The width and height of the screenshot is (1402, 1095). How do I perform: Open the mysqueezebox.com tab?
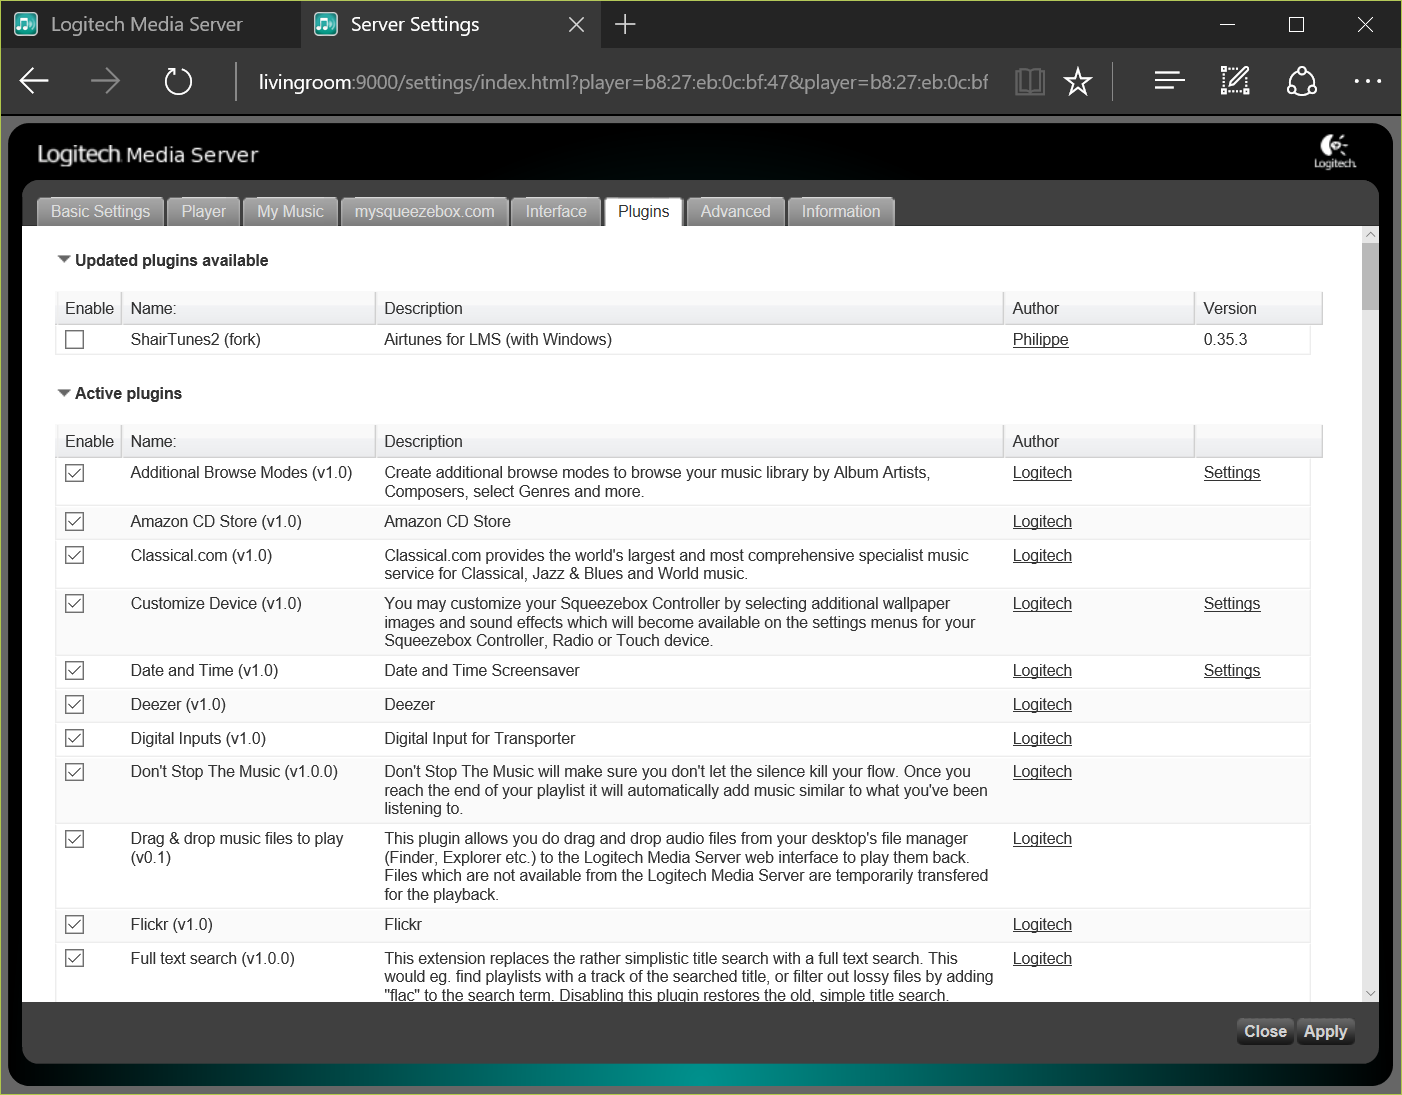(x=424, y=211)
